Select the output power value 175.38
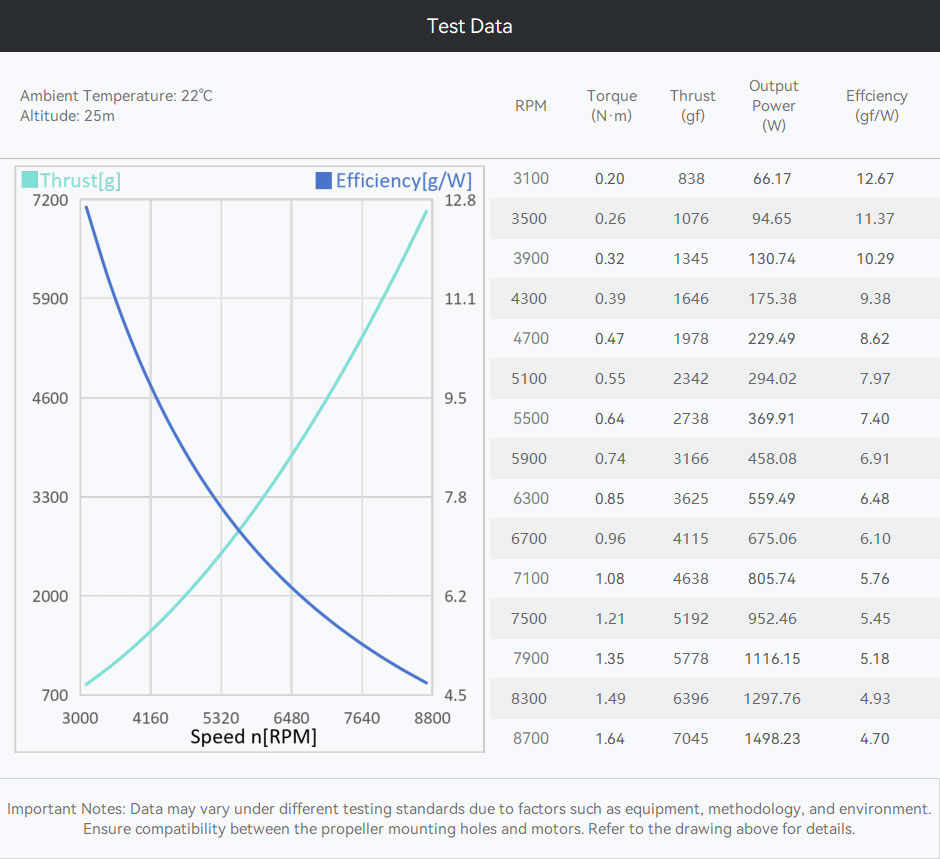Image resolution: width=940 pixels, height=859 pixels. pos(772,299)
